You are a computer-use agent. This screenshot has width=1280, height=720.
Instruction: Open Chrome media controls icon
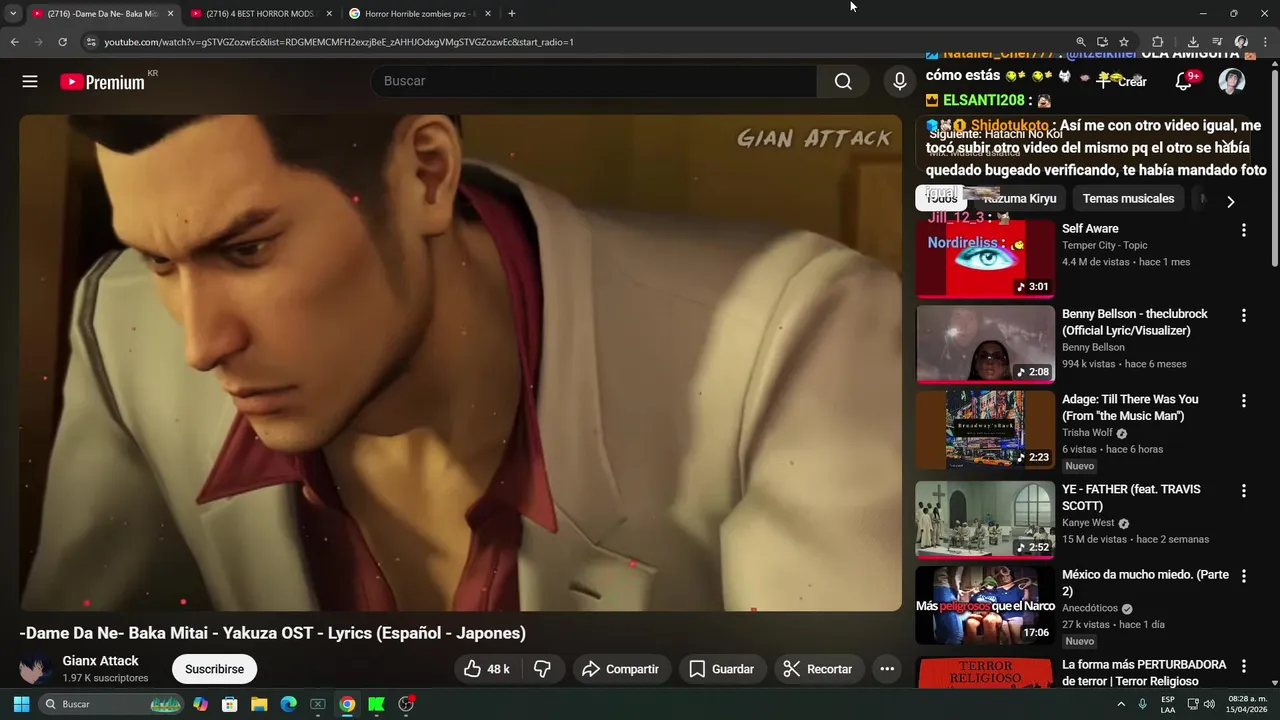coord(1217,42)
